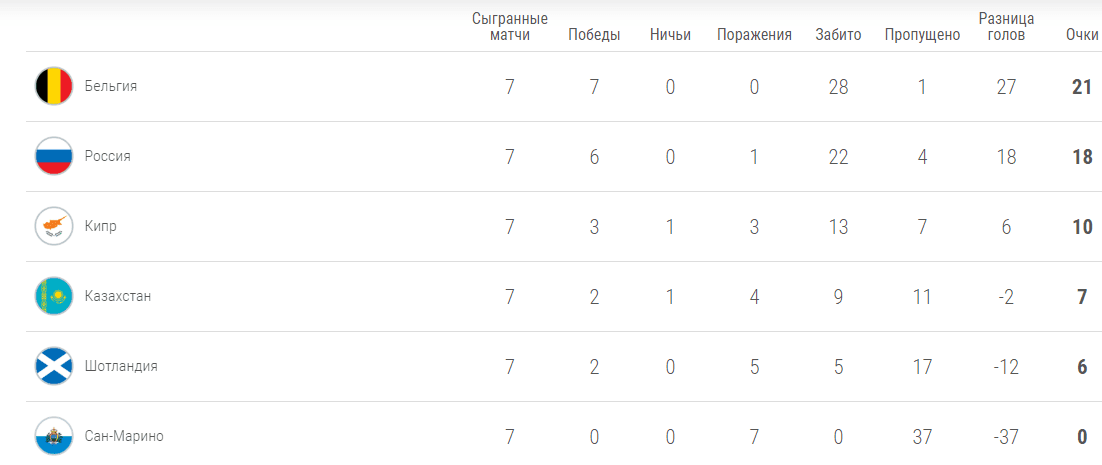This screenshot has height=465, width=1102.
Task: Select the Казахстан team name
Action: (118, 296)
